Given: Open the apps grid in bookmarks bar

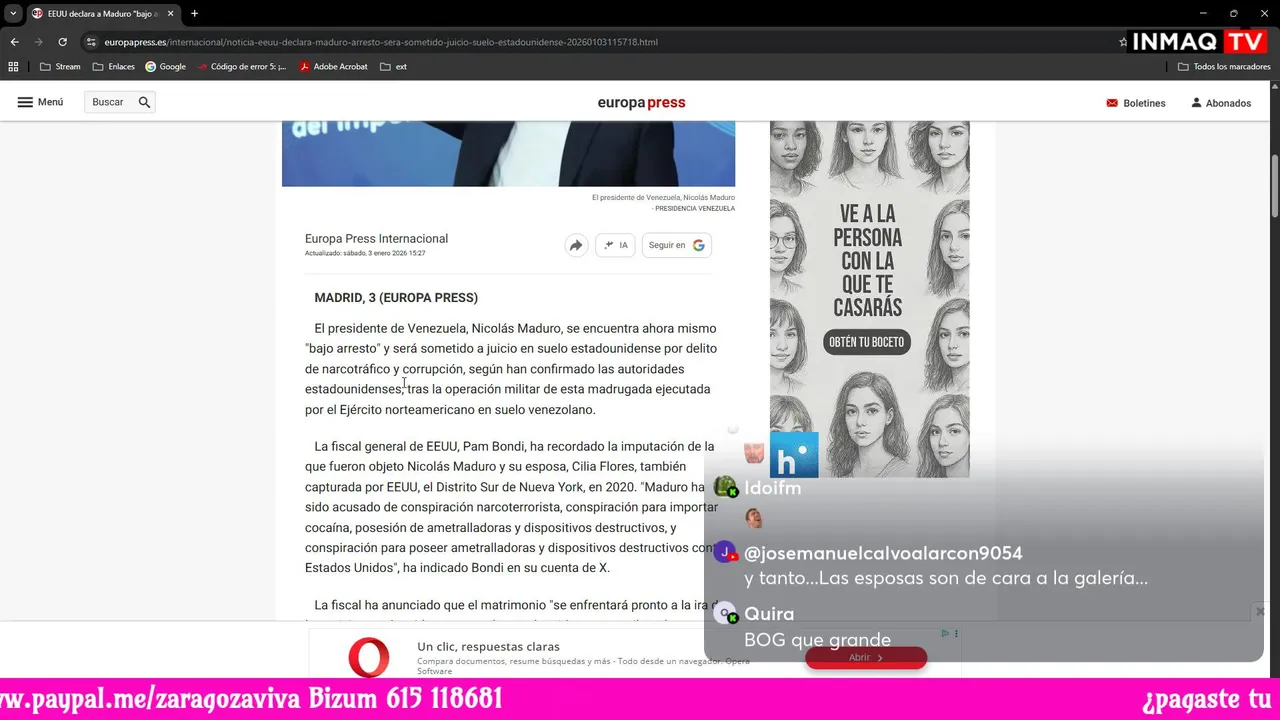Looking at the screenshot, I should (x=13, y=67).
